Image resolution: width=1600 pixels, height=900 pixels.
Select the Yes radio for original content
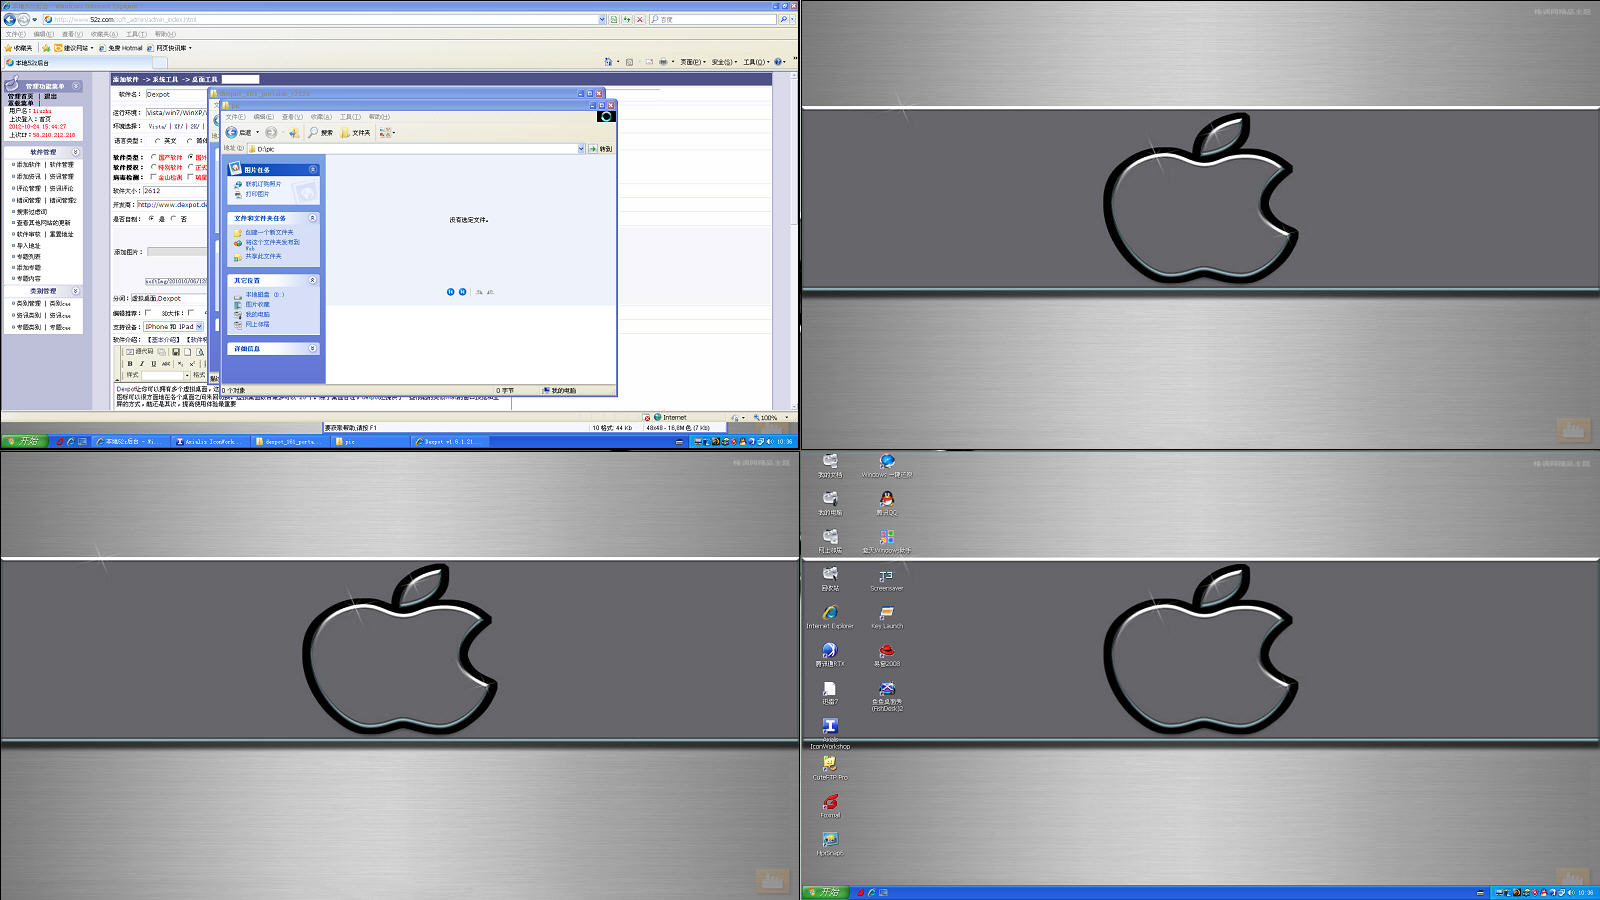152,218
